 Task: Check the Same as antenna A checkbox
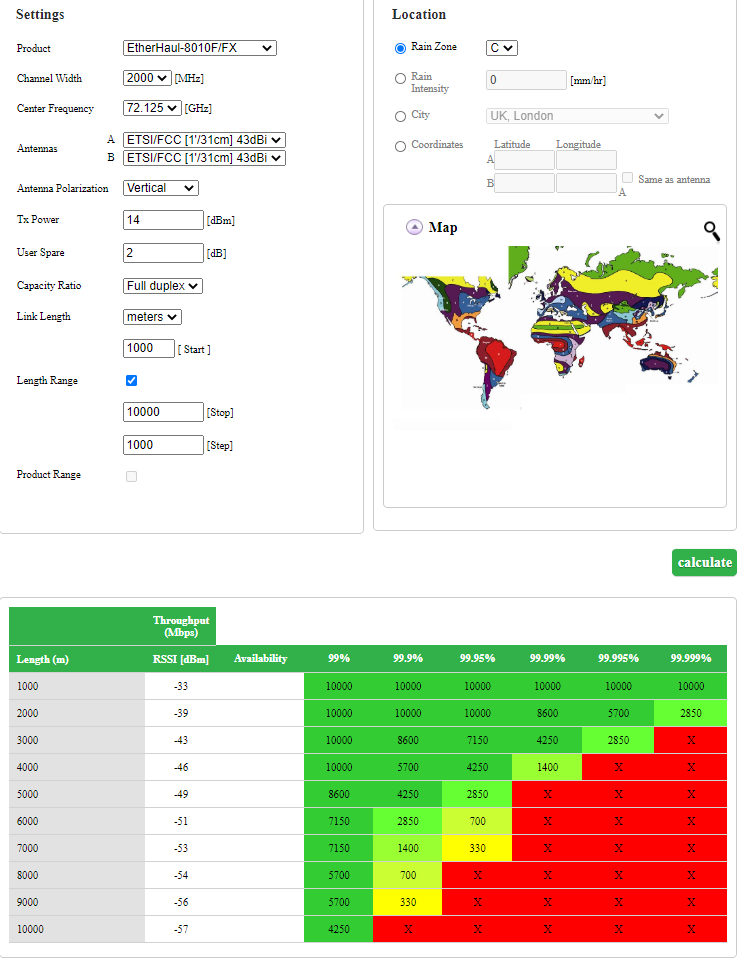click(x=627, y=177)
